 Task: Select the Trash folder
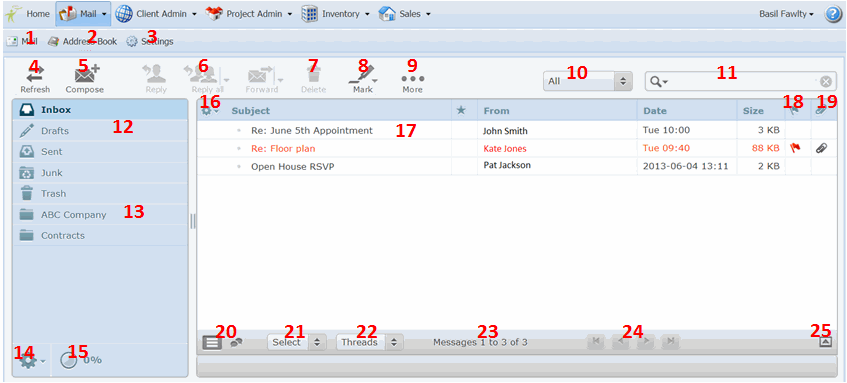click(100, 193)
